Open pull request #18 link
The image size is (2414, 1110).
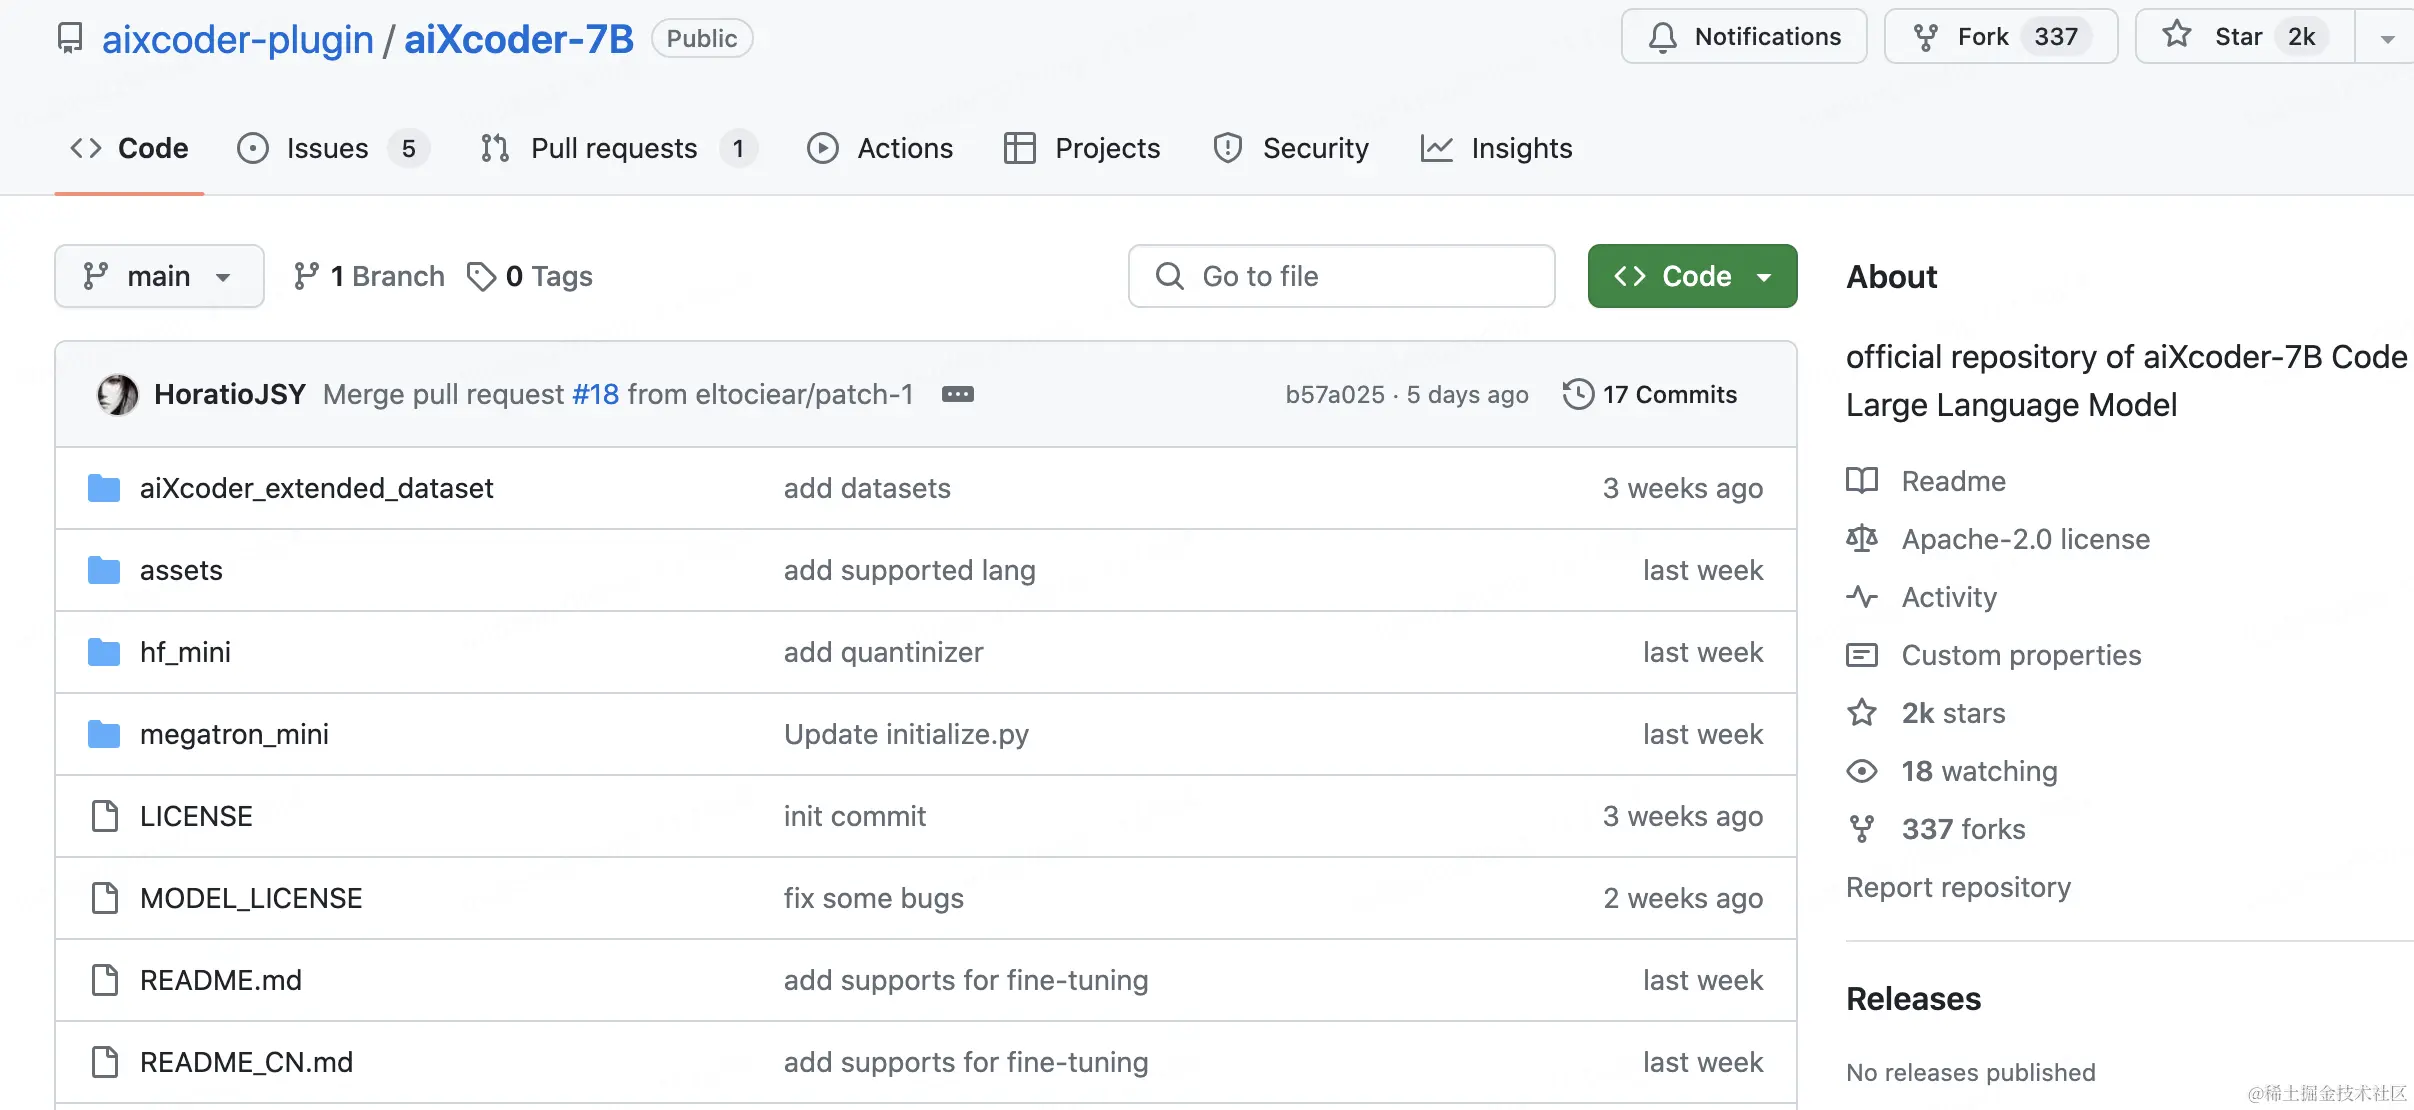[x=596, y=394]
